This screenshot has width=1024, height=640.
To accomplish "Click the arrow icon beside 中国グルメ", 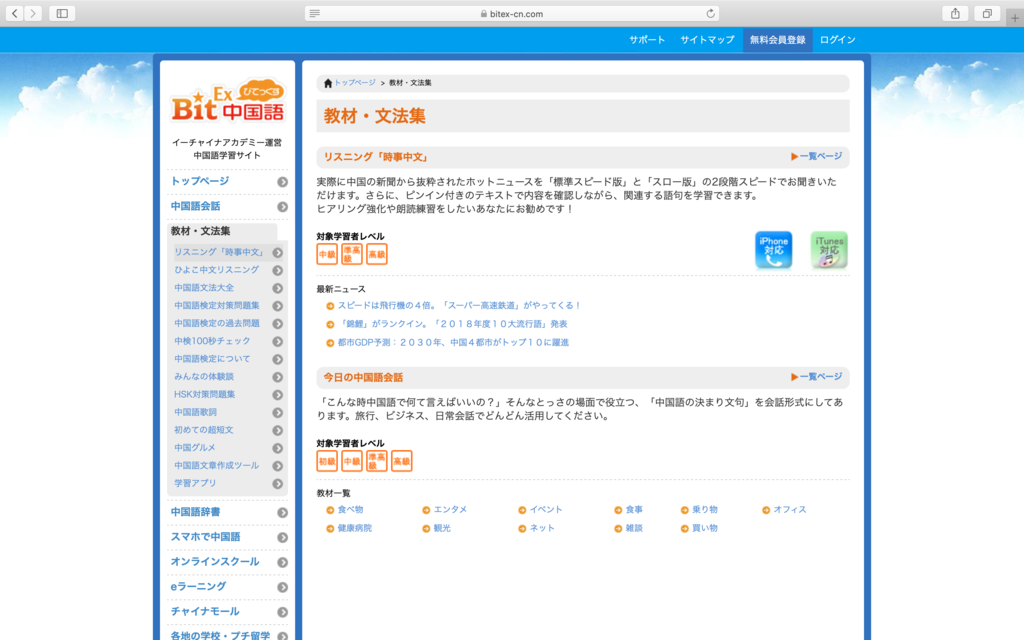I will pyautogui.click(x=278, y=448).
